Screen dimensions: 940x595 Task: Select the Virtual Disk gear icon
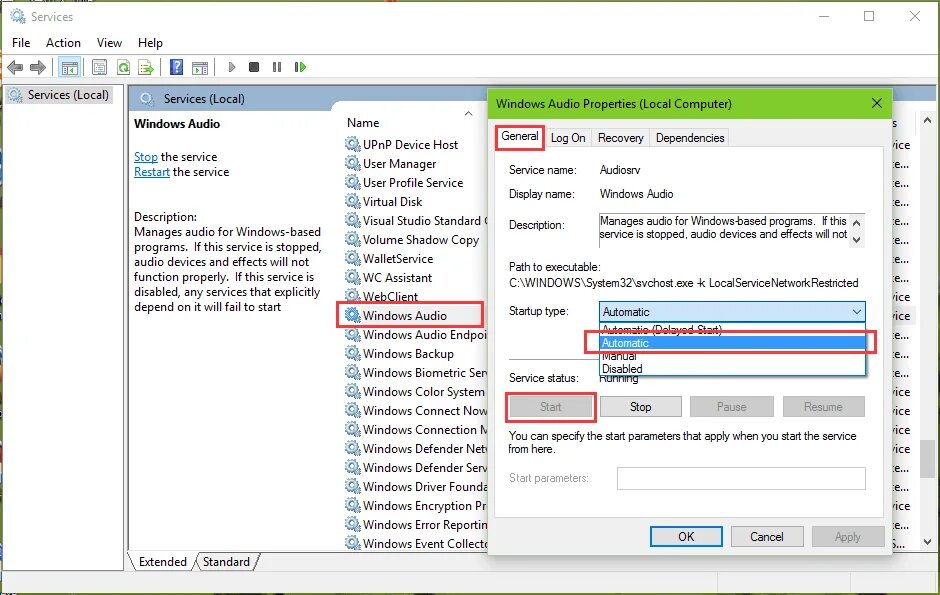(x=352, y=201)
